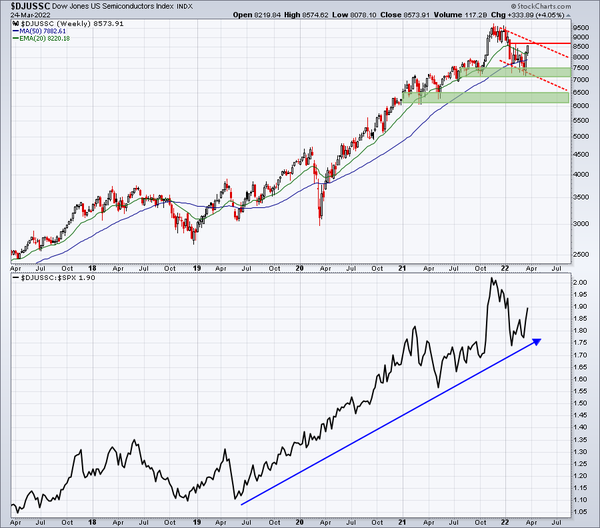Screen dimensions: 600x528
Task: Click the 1.95 ratio axis label
Action: pyautogui.click(x=580, y=295)
